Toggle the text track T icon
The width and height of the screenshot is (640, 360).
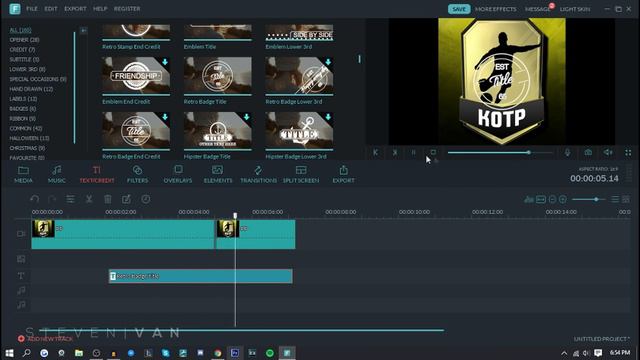click(x=21, y=276)
